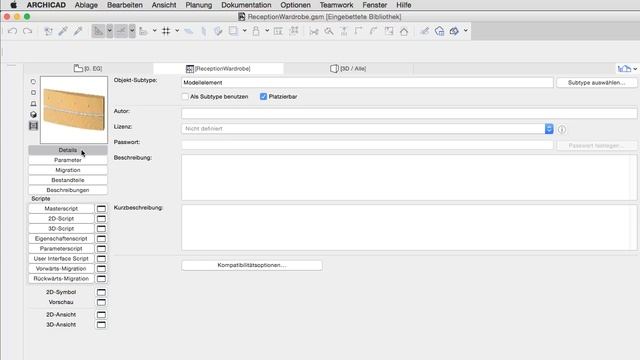This screenshot has height=360, width=640.
Task: Open the marquee options dropdown arrow
Action: [244, 31]
